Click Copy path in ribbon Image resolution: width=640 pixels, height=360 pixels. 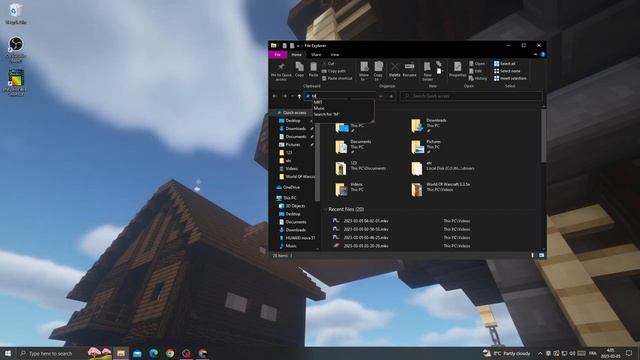coord(334,71)
